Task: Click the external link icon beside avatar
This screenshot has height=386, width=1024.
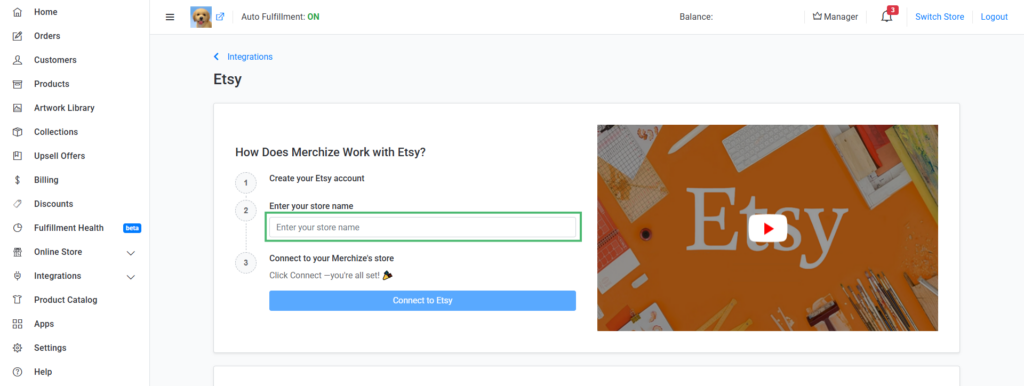Action: point(220,17)
